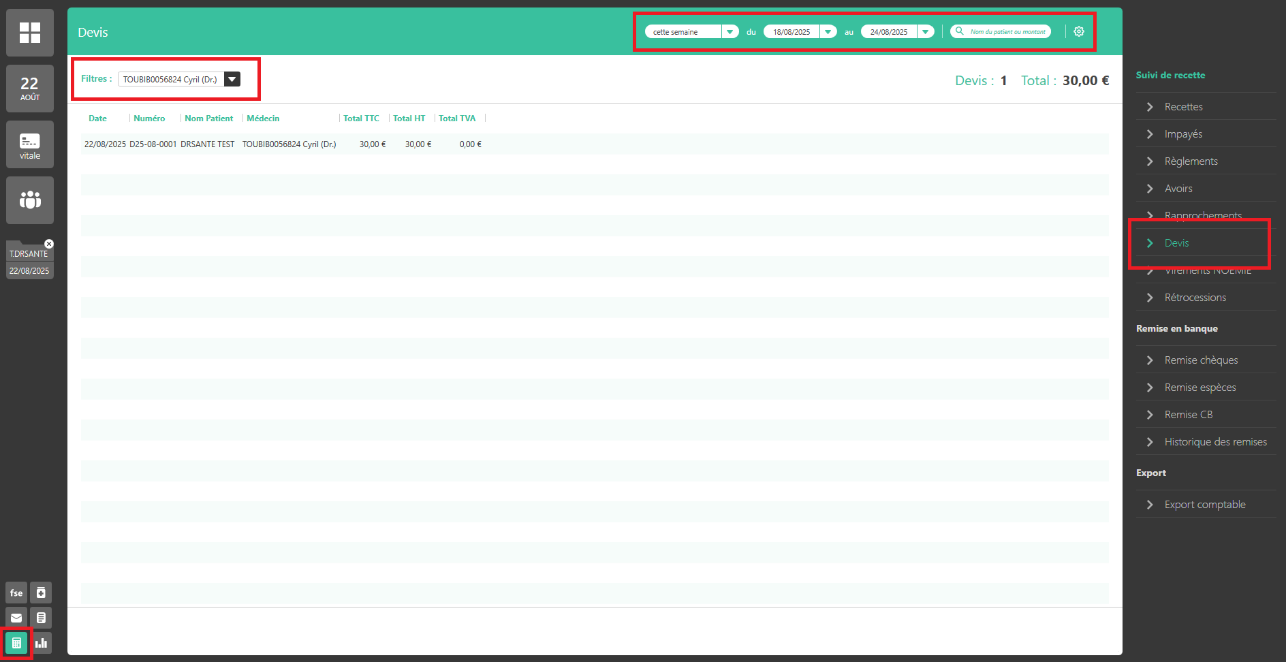Go to Recettes in right menu
Viewport: 1286px width, 662px height.
[x=1184, y=107]
